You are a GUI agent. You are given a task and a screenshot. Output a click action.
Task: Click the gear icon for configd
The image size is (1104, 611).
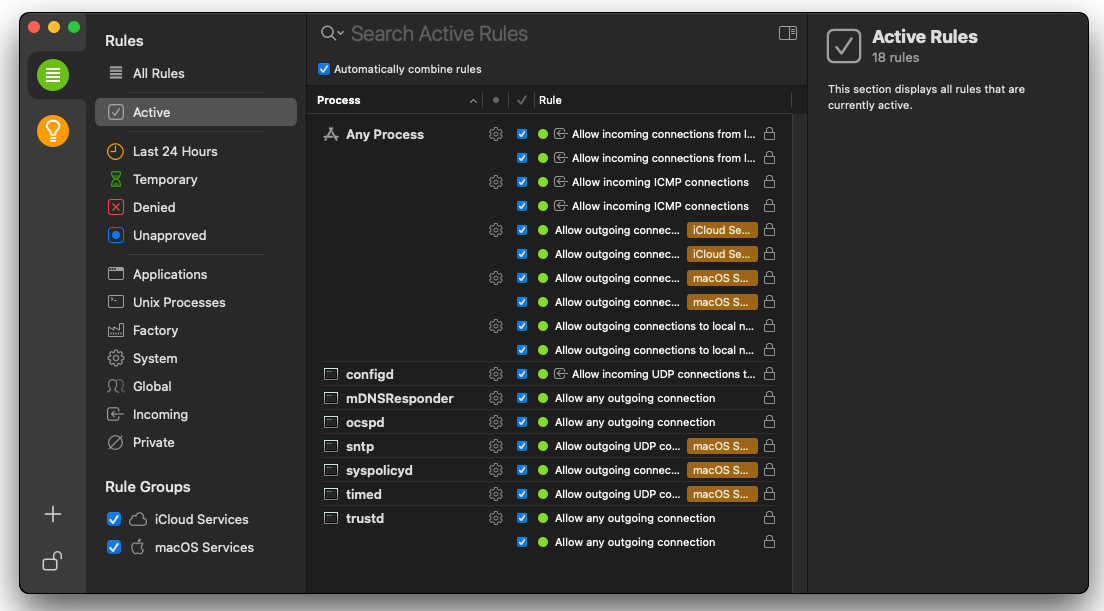[x=495, y=374]
